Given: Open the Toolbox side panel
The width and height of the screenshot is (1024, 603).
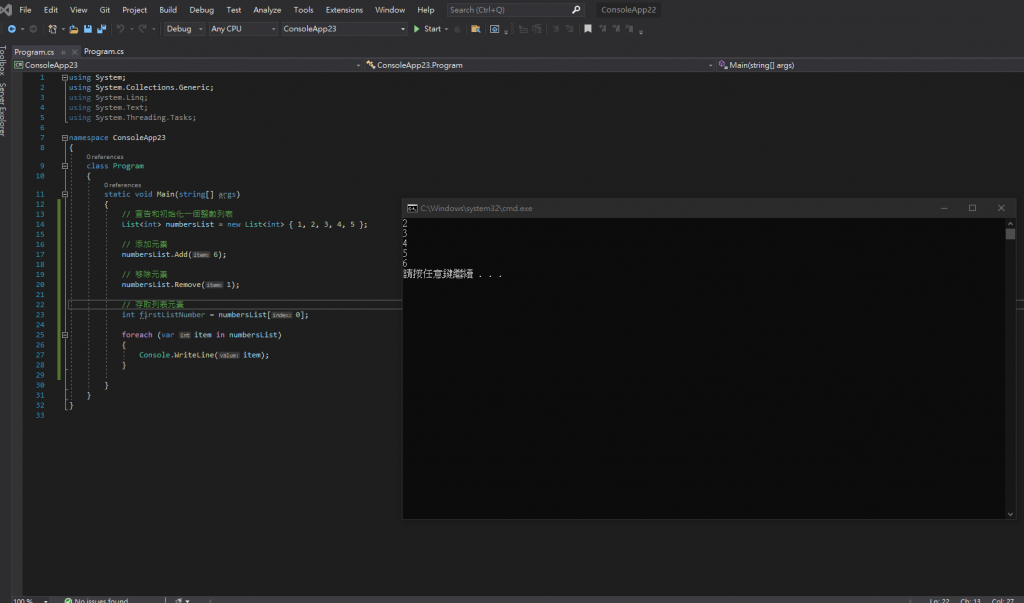Looking at the screenshot, I should point(4,60).
